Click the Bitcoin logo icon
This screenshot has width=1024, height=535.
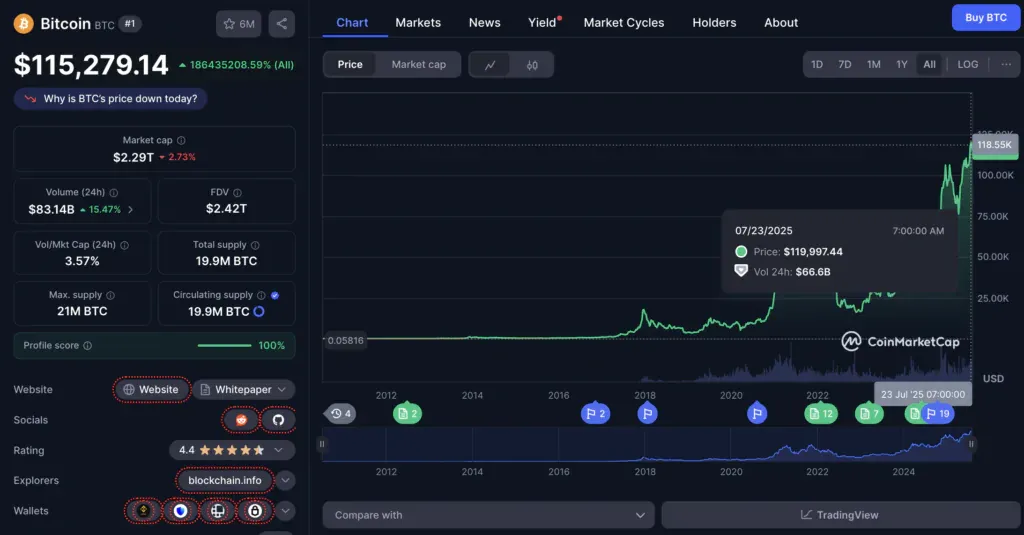(24, 24)
